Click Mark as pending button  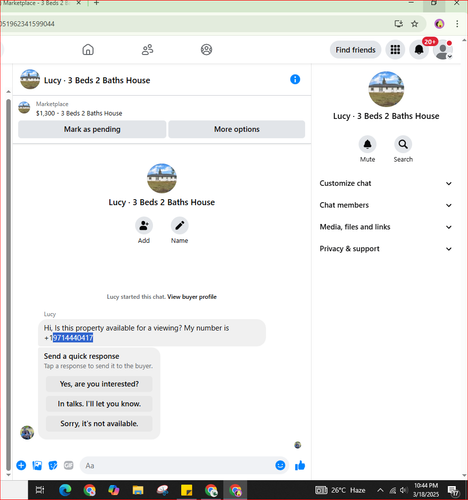pos(92,129)
